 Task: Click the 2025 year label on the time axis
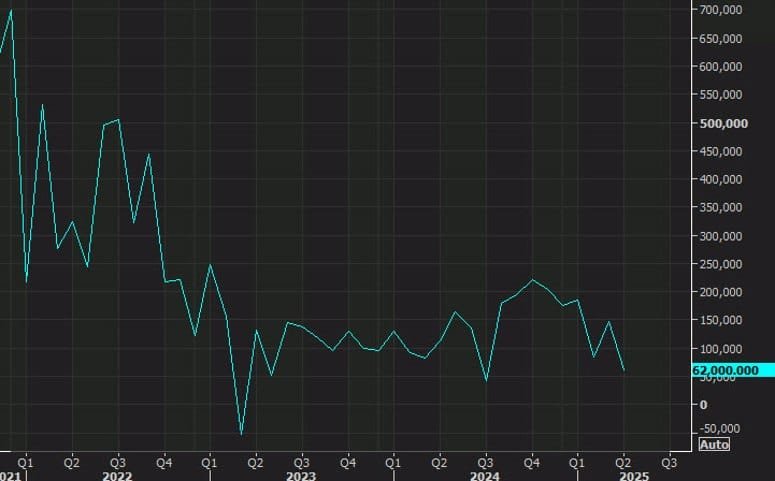pos(634,476)
